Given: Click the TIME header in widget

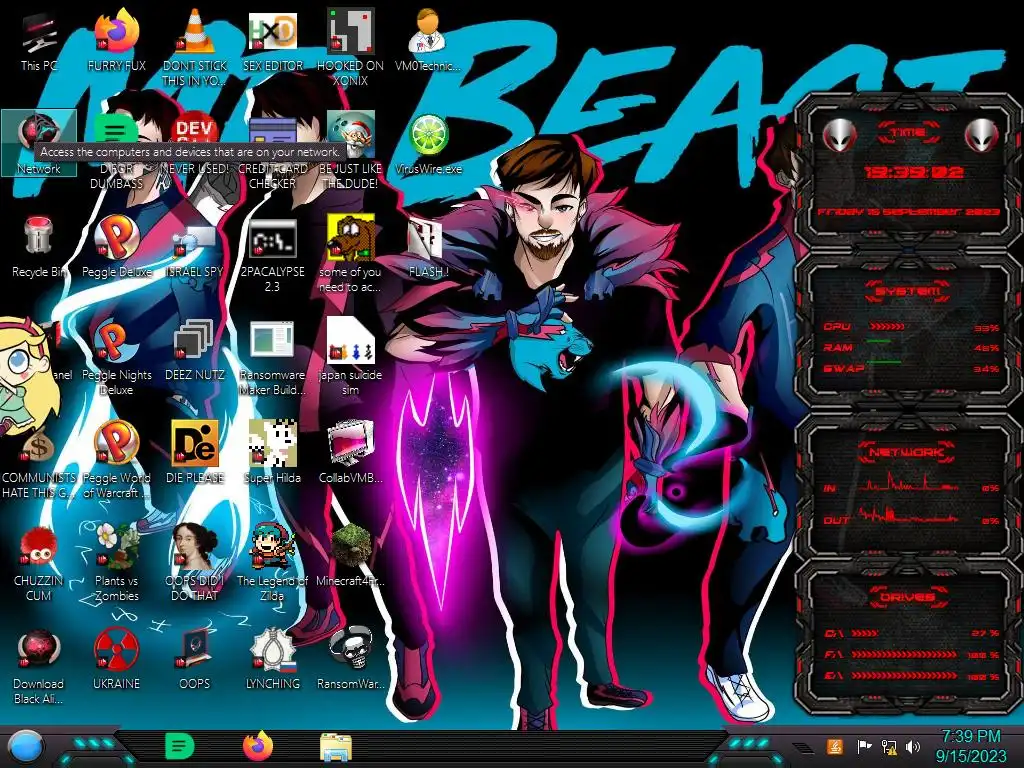Looking at the screenshot, I should point(908,133).
